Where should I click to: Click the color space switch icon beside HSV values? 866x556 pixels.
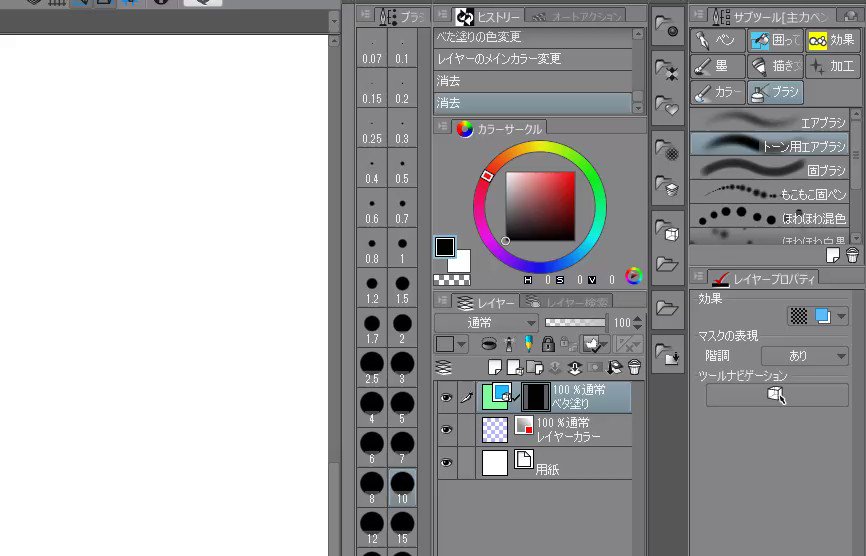click(634, 276)
